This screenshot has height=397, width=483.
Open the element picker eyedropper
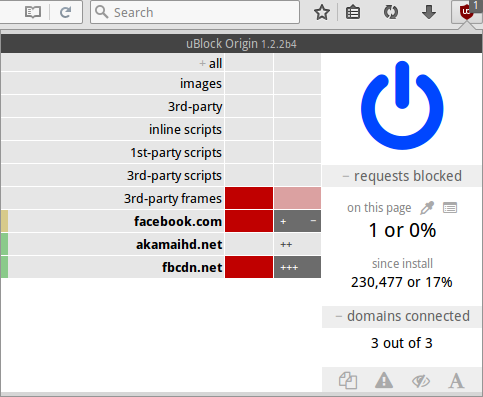click(x=427, y=208)
